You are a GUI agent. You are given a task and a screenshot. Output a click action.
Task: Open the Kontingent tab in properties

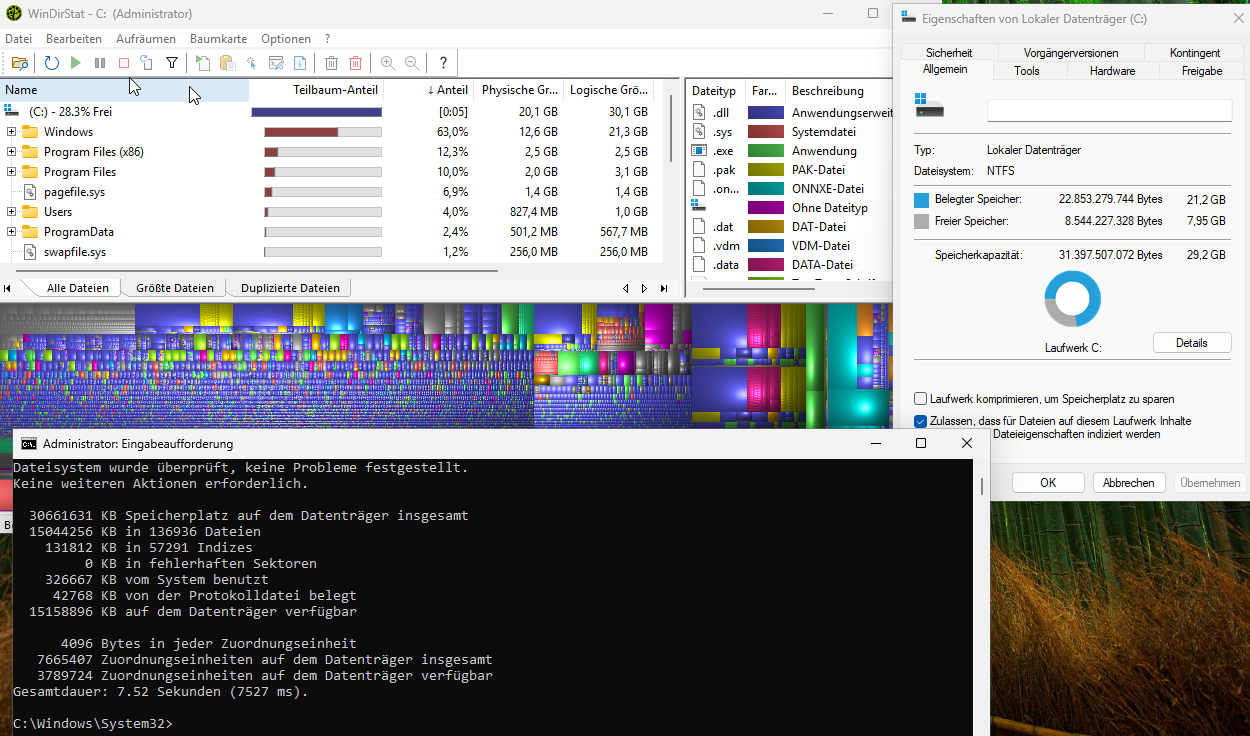(x=1195, y=52)
